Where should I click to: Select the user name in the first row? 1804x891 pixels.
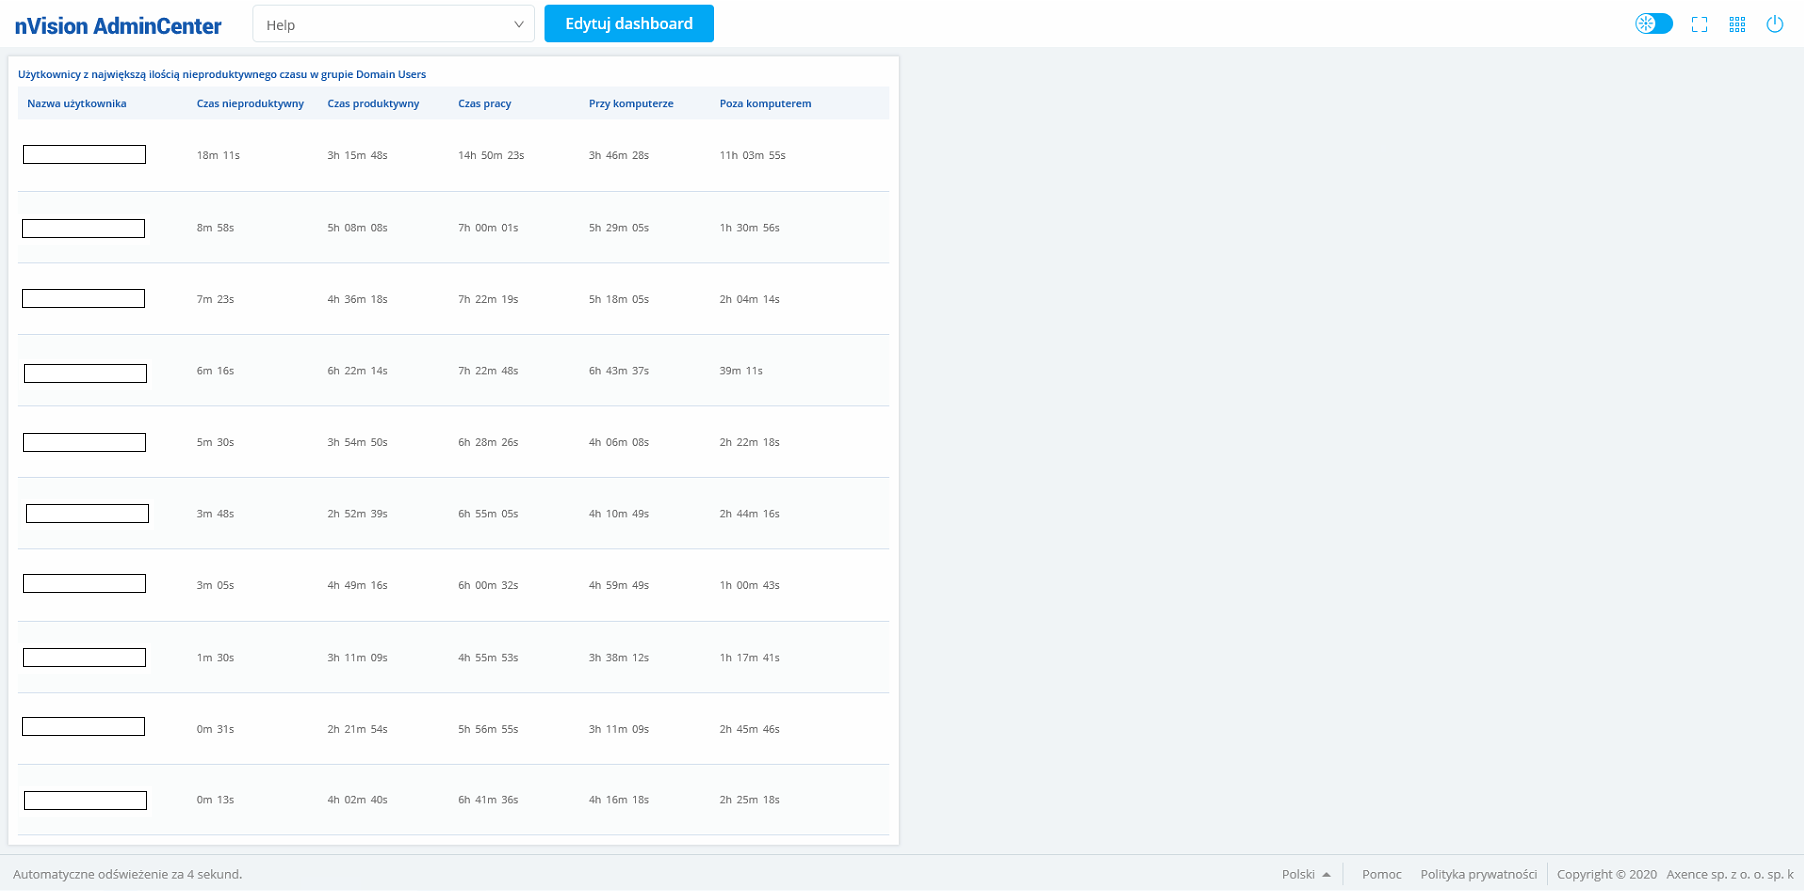[84, 155]
